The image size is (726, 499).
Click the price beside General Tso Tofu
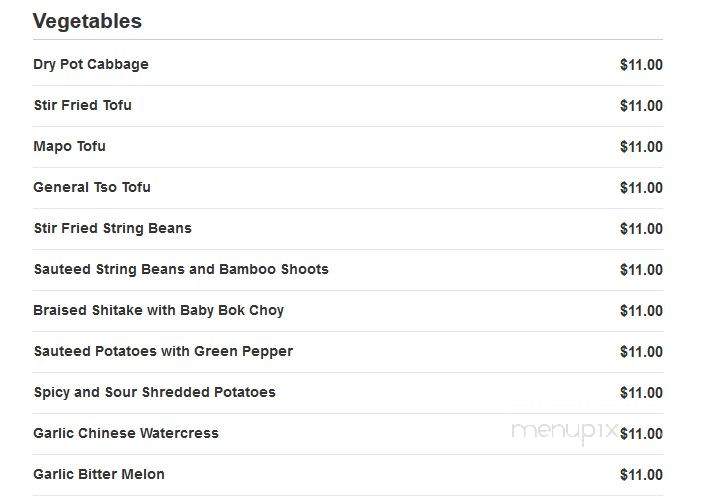tap(641, 188)
